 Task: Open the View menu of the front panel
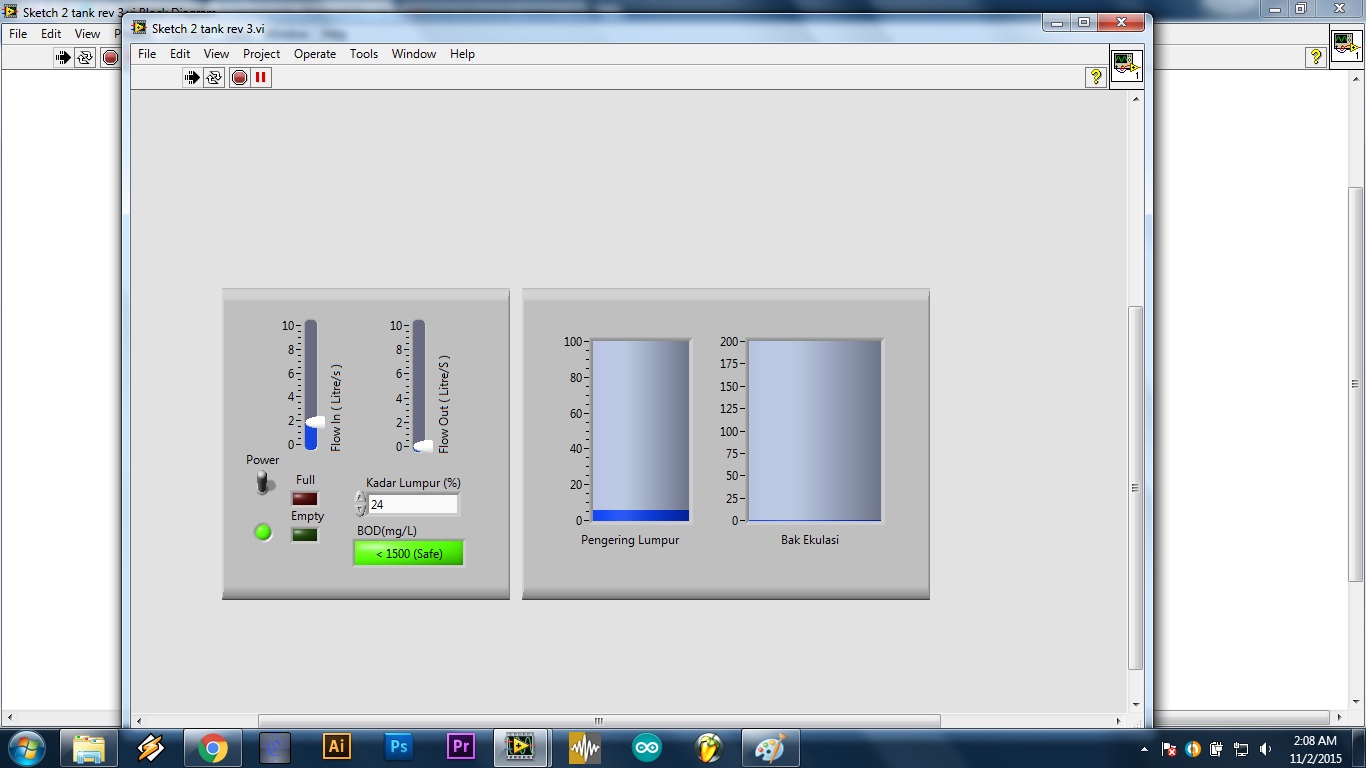[x=216, y=54]
